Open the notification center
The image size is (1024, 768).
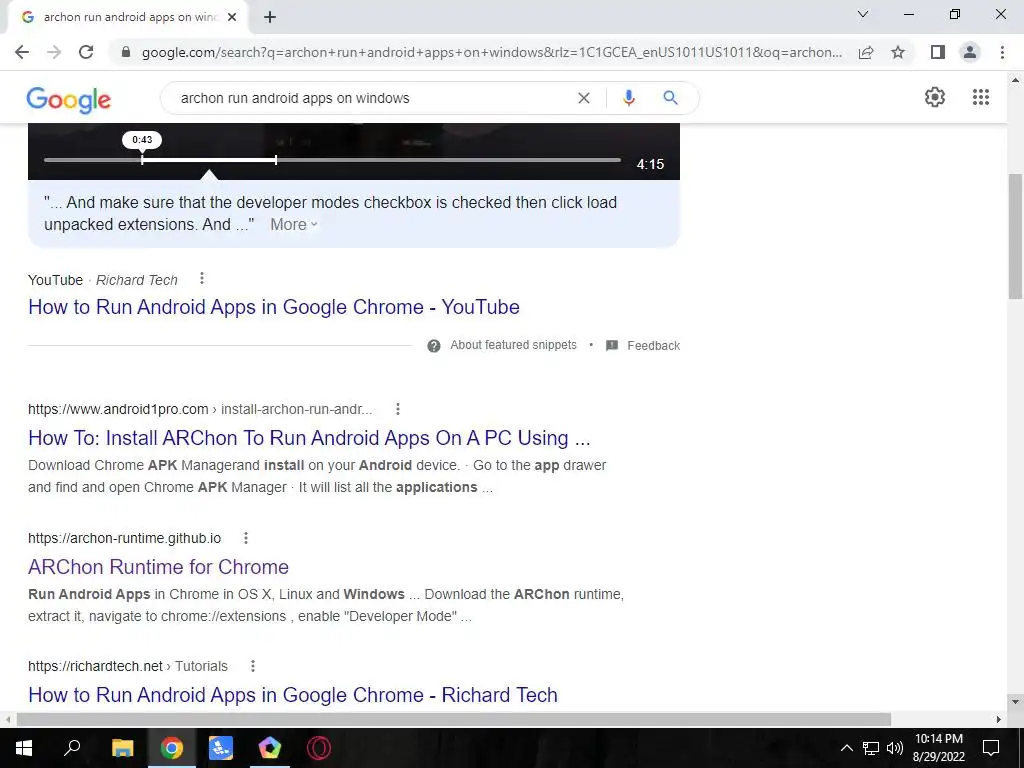991,748
